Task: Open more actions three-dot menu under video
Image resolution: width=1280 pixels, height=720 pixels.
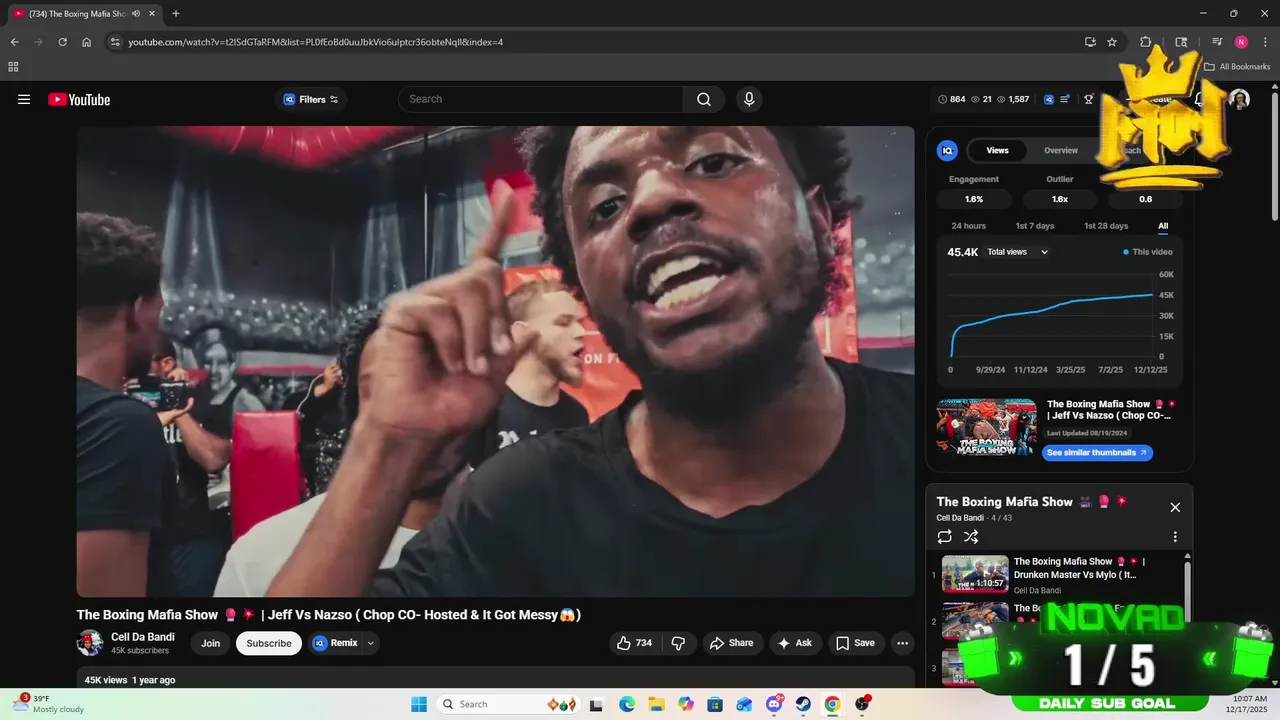Action: click(902, 643)
